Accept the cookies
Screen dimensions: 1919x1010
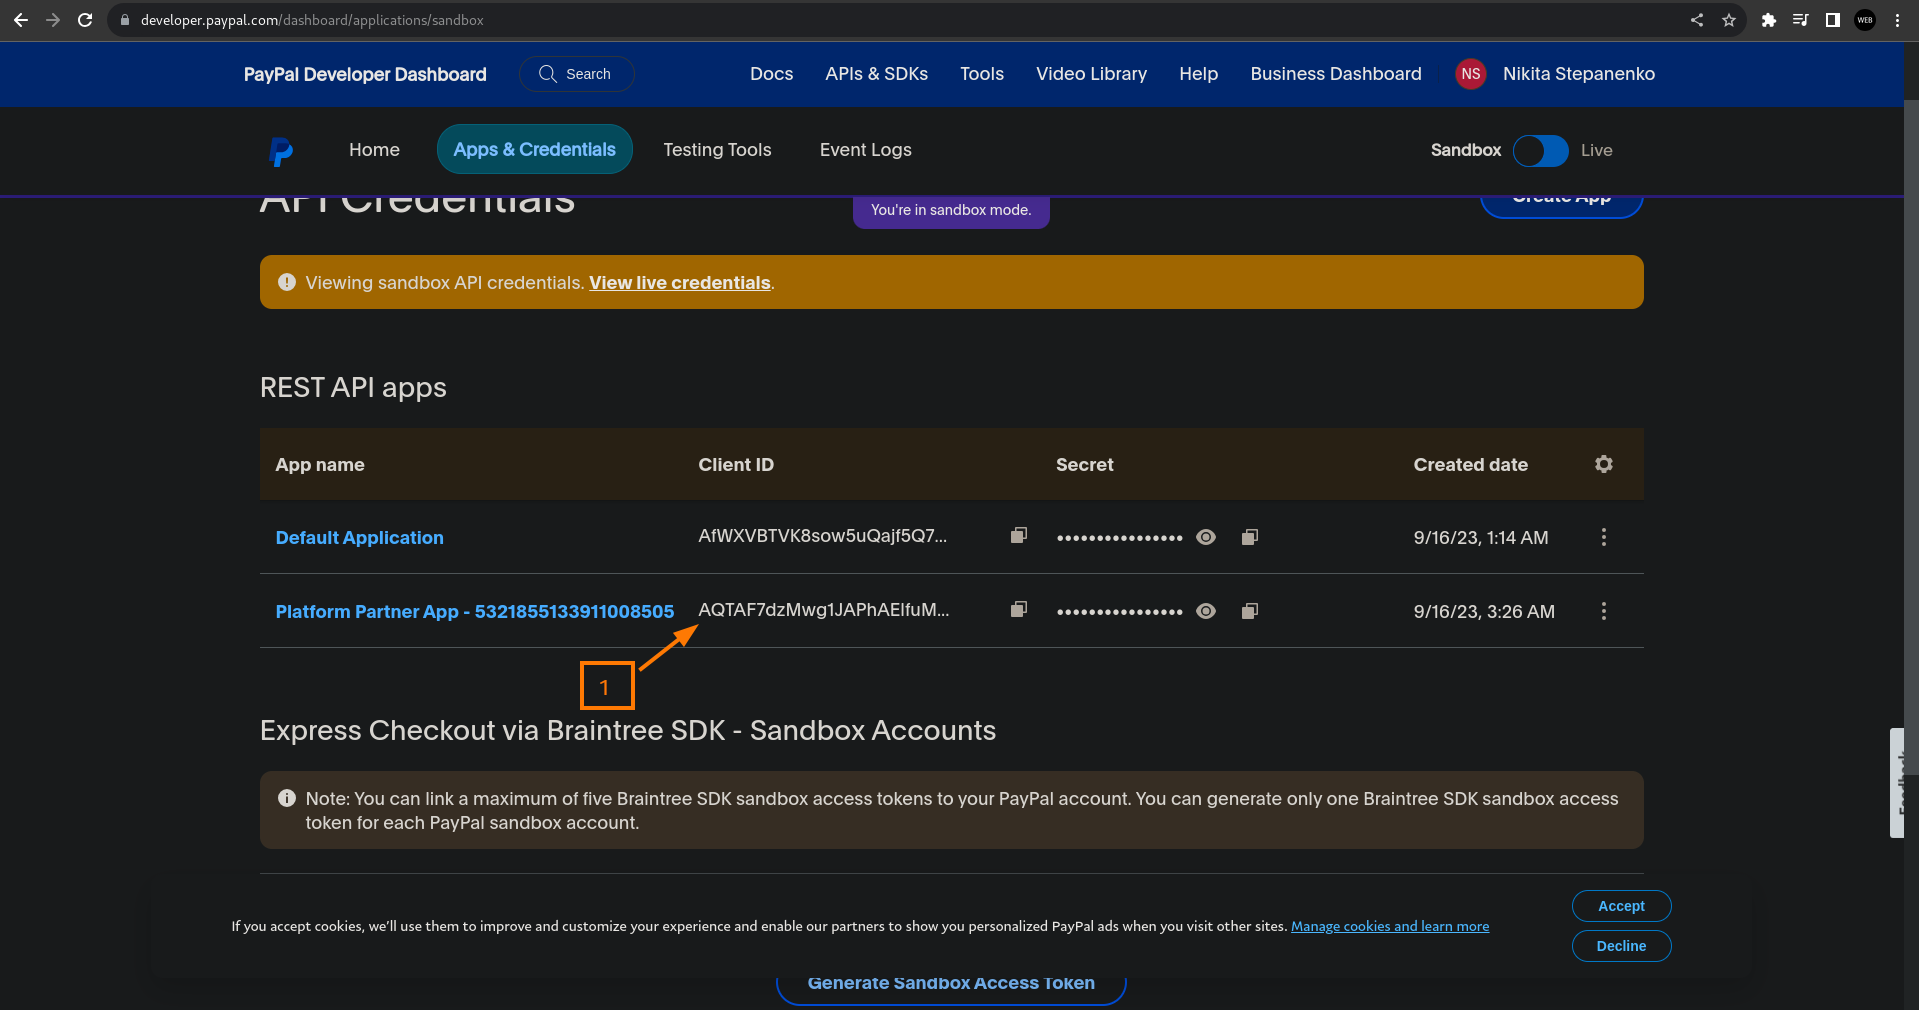coord(1621,906)
